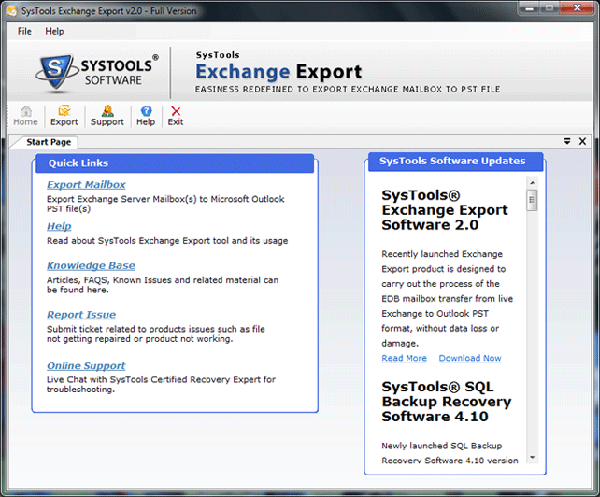Click the updates panel scroll up arrow
The height and width of the screenshot is (497, 600).
[x=532, y=183]
